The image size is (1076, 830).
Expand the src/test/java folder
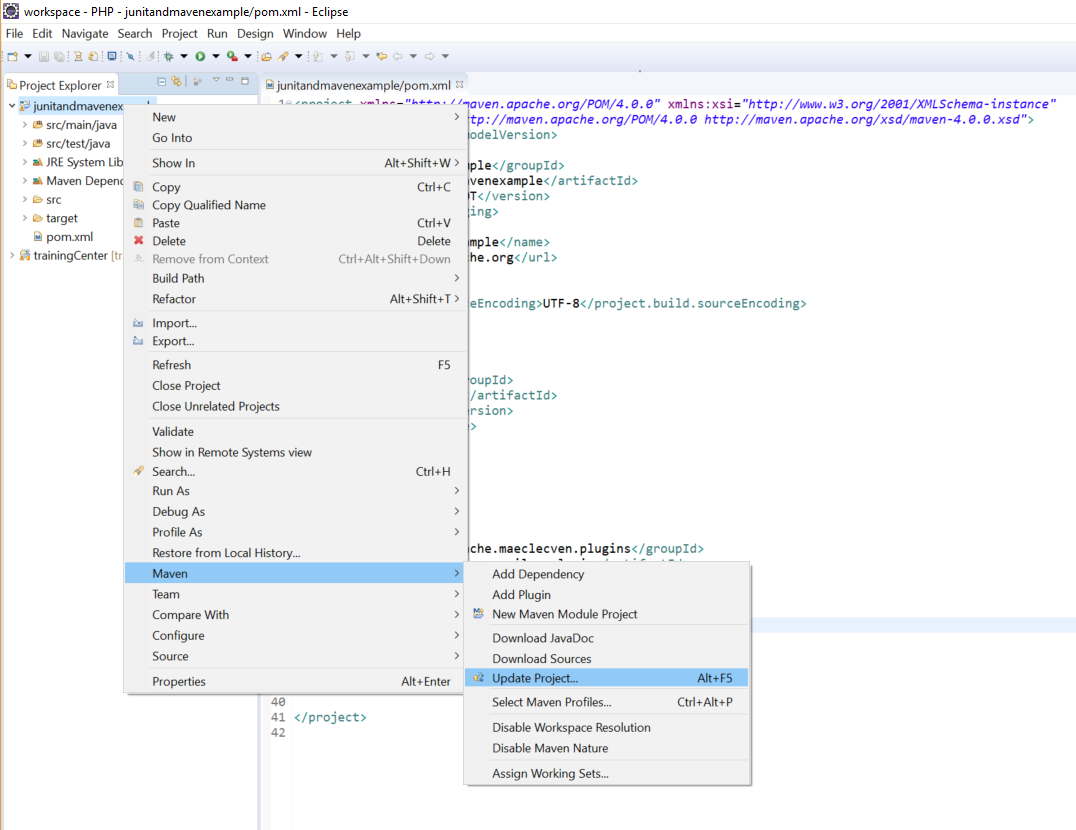(x=25, y=143)
